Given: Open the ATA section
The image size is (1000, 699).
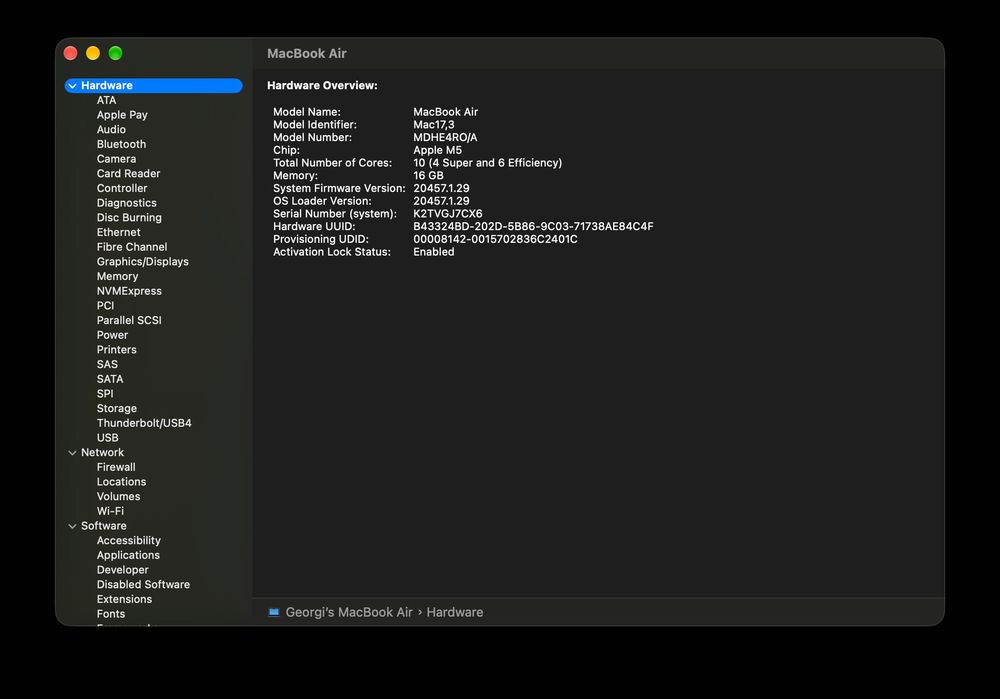Looking at the screenshot, I should [x=107, y=100].
